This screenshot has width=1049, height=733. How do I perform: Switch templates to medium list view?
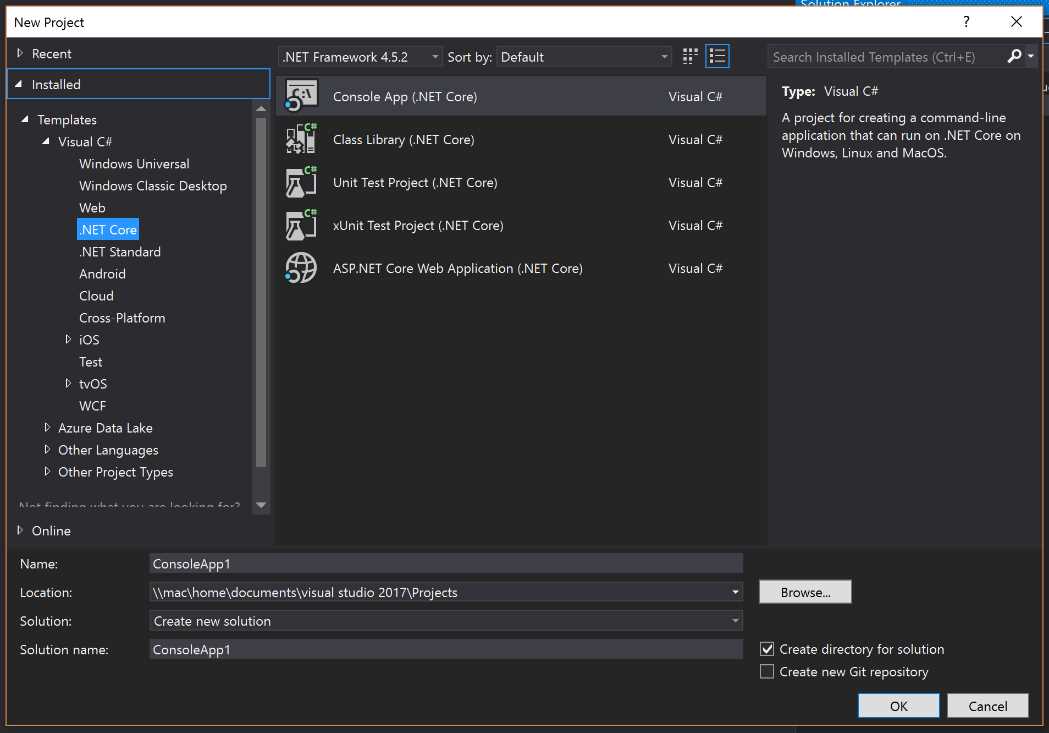[717, 56]
